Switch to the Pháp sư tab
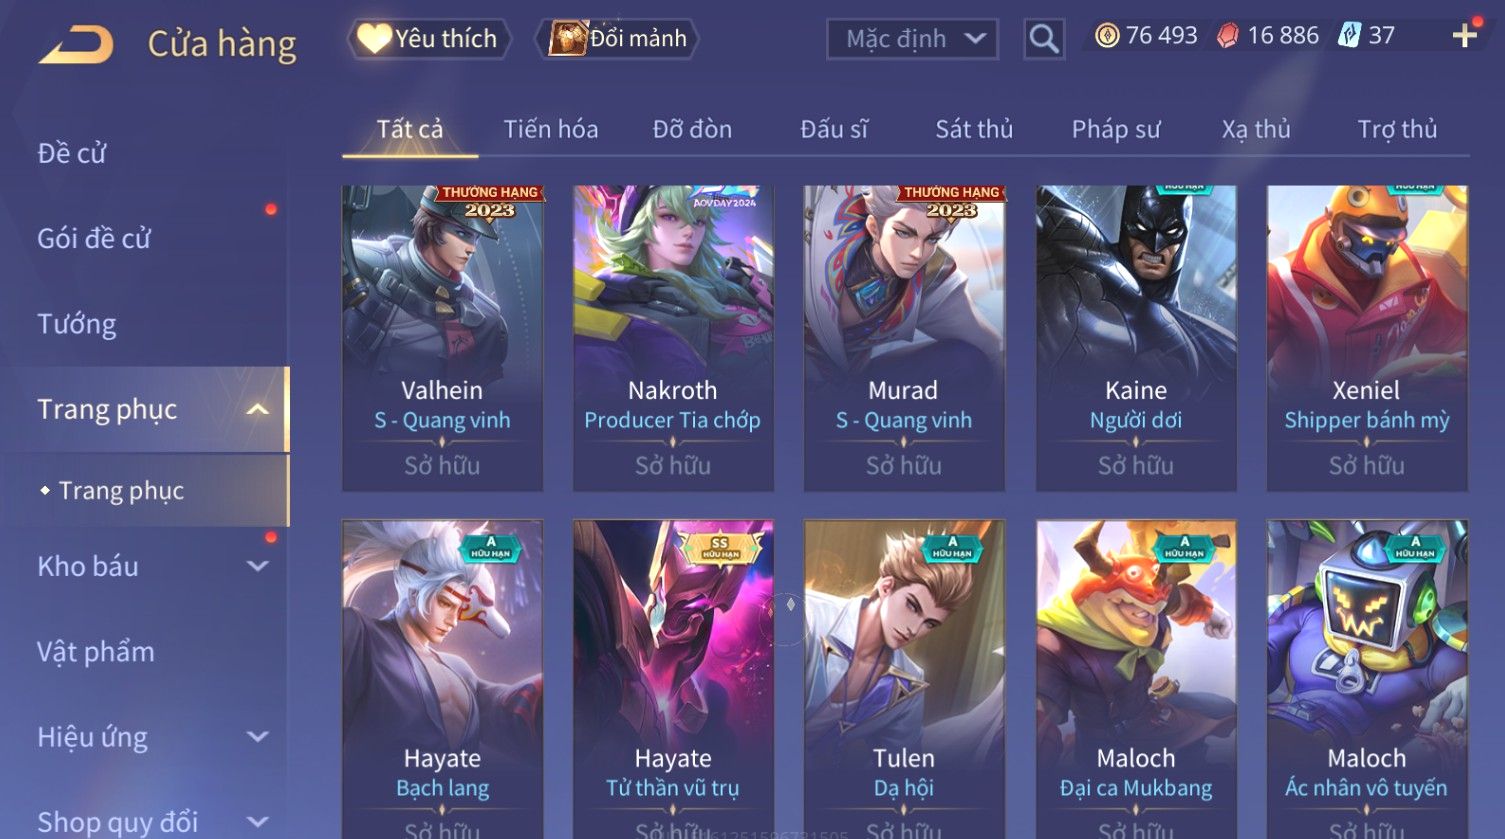The width and height of the screenshot is (1505, 839). click(x=1116, y=129)
